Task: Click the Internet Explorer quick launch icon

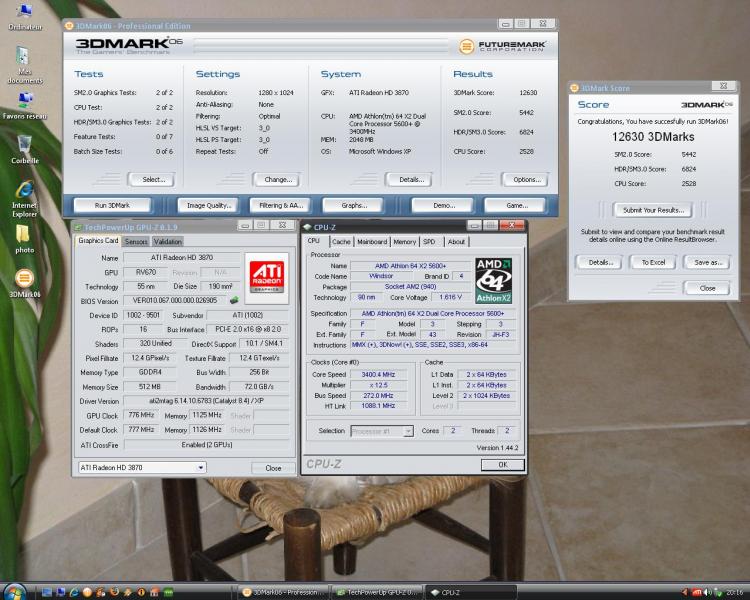Action: pos(74,592)
